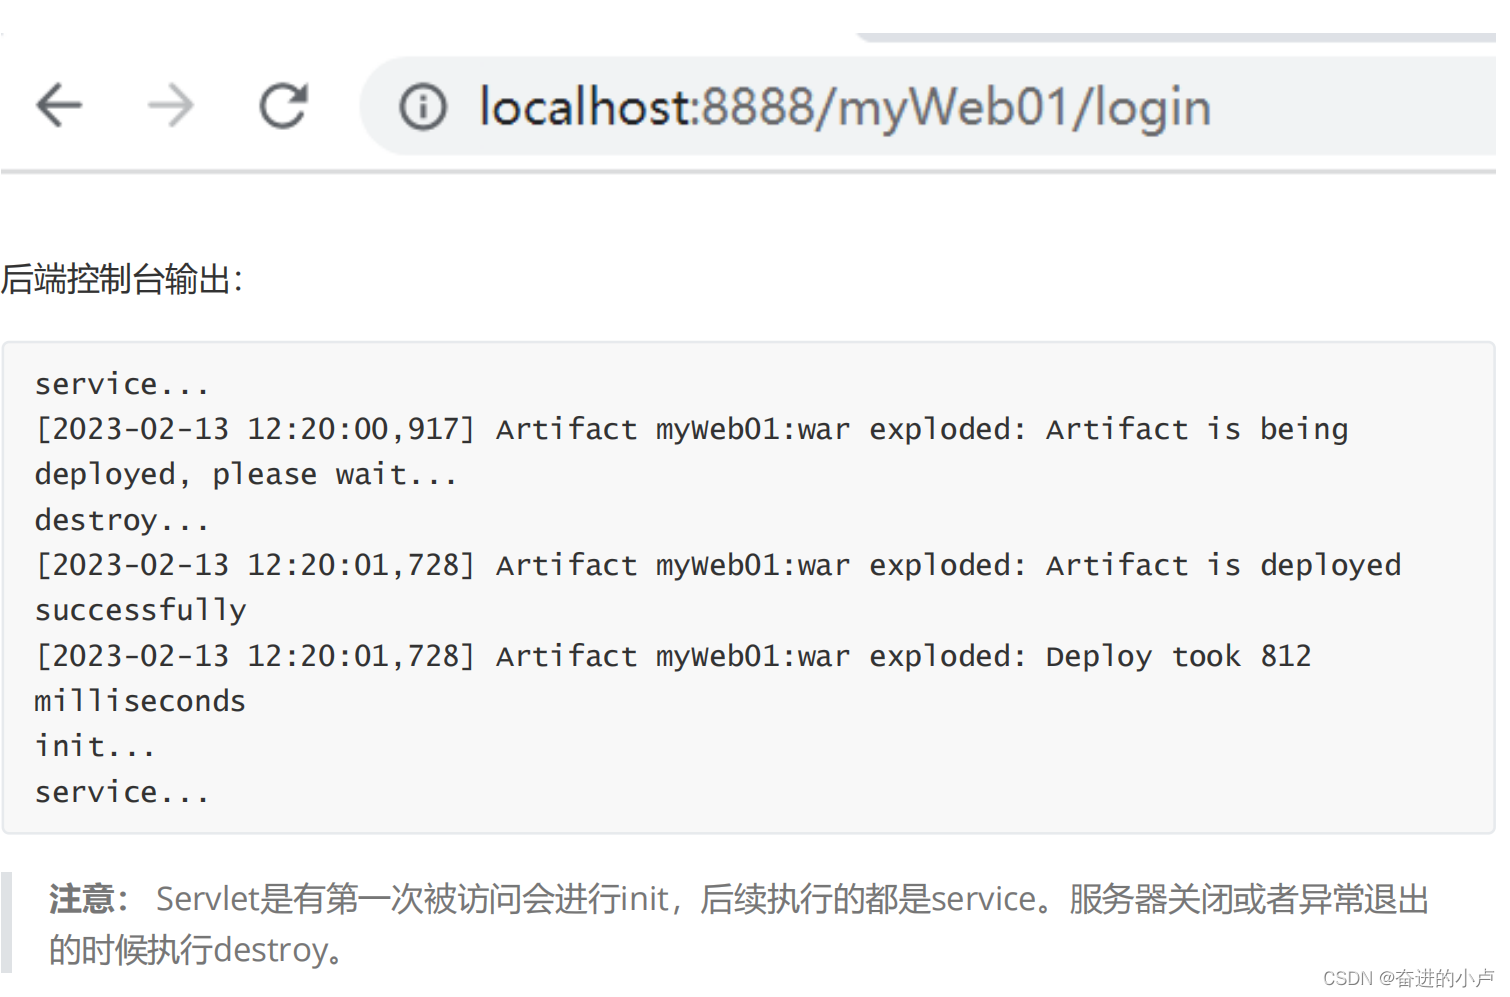This screenshot has height=997, width=1510.
Task: Click the init... console line
Action: pos(94,745)
